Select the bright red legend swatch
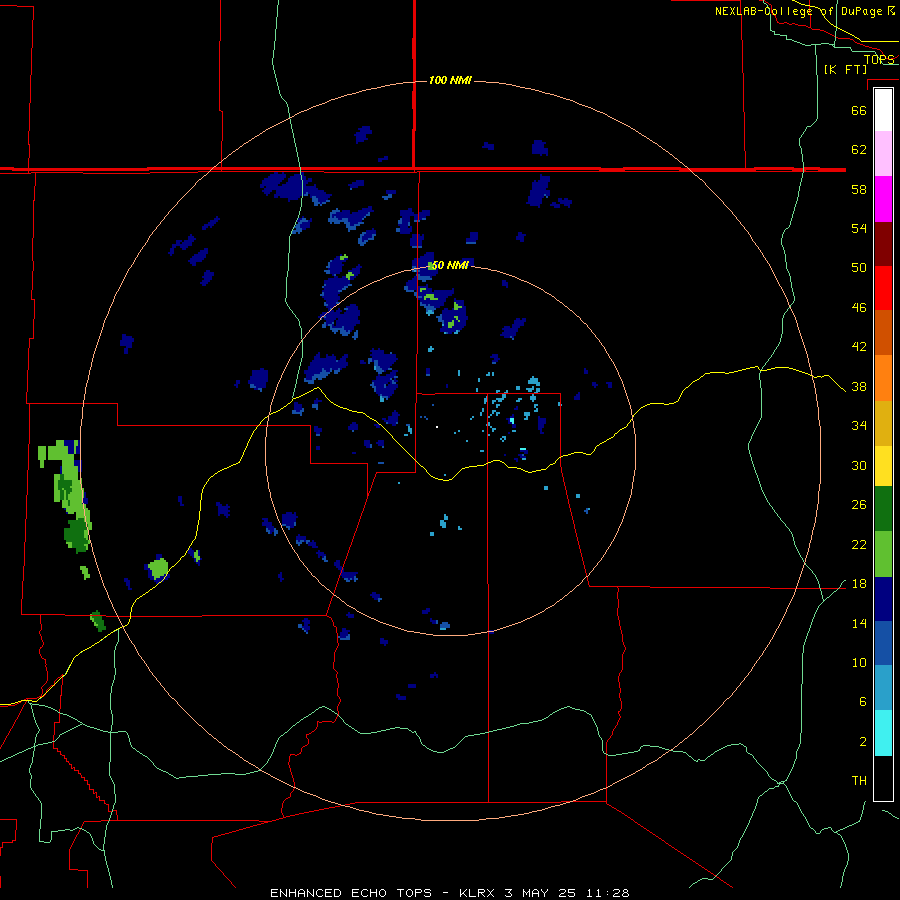Image resolution: width=900 pixels, height=900 pixels. tap(883, 288)
